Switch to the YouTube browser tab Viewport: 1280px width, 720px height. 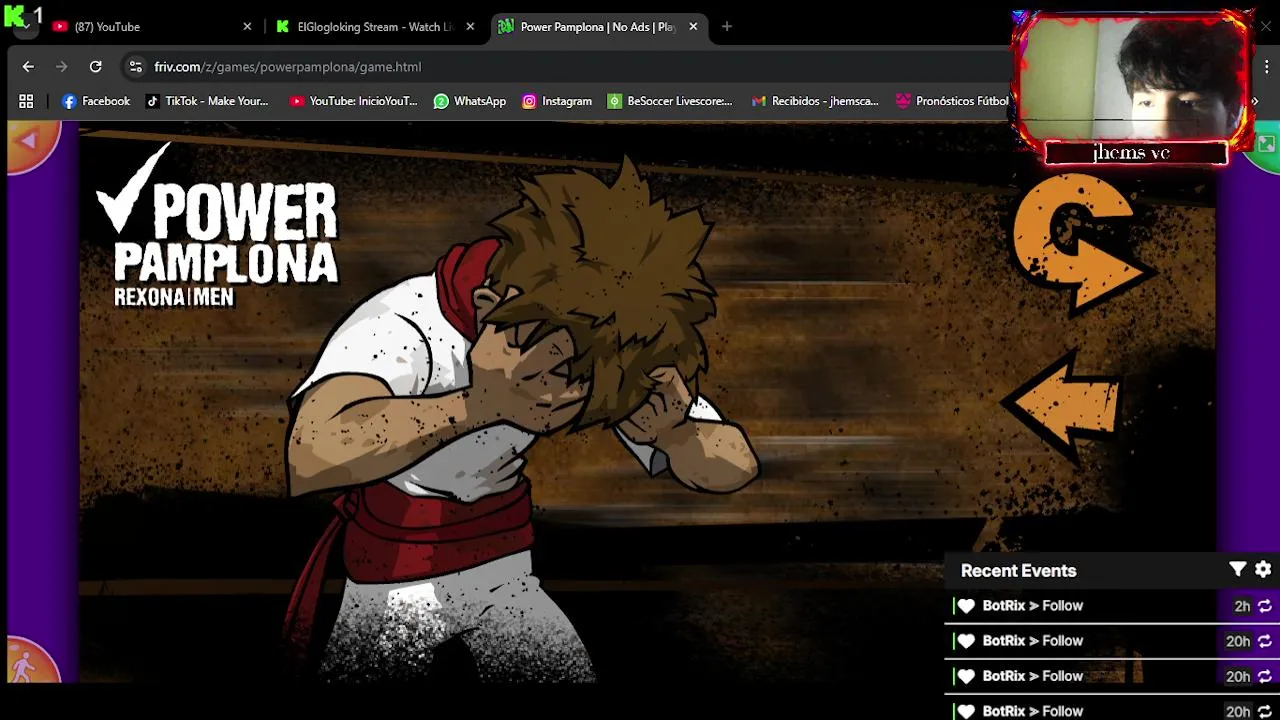150,27
